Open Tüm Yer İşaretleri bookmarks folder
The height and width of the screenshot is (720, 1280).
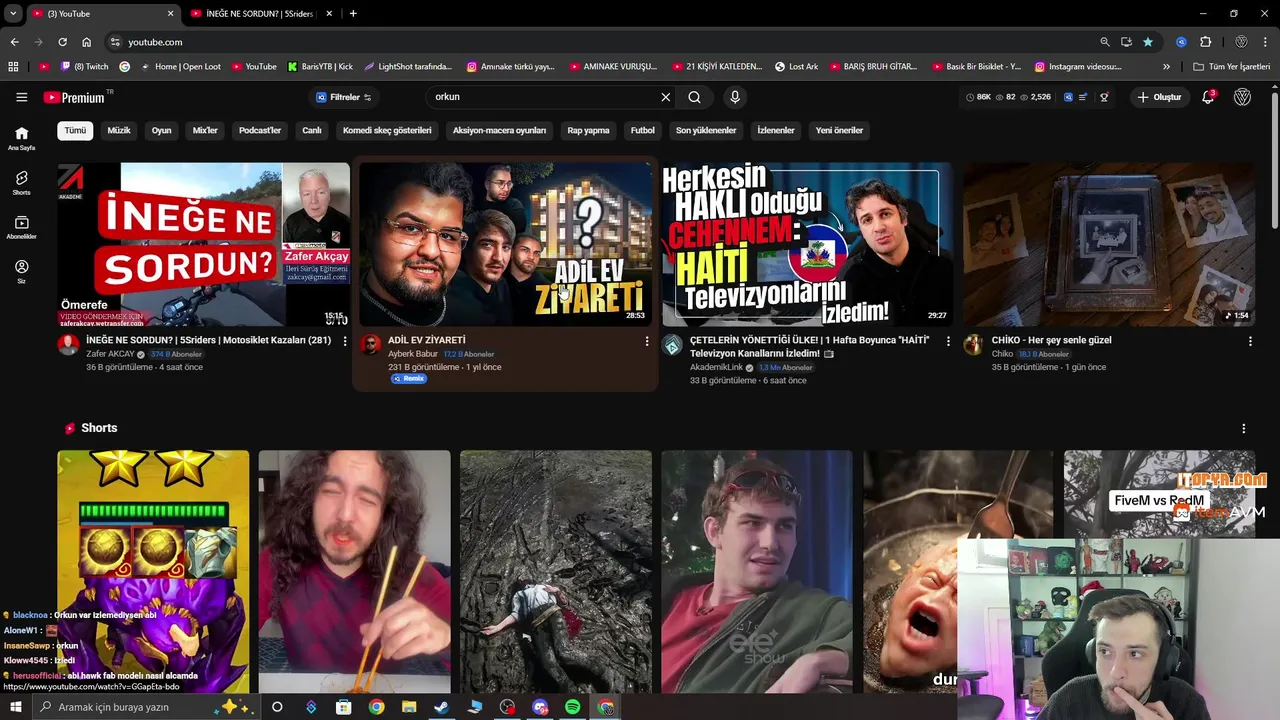(x=1231, y=67)
